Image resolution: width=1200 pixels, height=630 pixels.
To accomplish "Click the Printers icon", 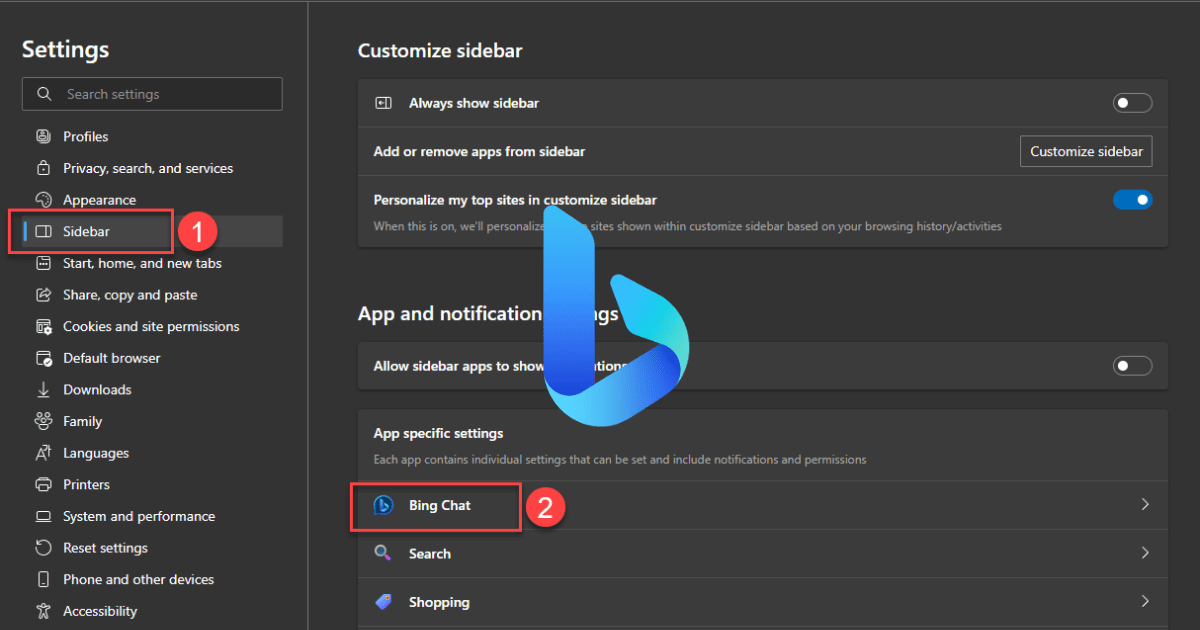I will (43, 485).
